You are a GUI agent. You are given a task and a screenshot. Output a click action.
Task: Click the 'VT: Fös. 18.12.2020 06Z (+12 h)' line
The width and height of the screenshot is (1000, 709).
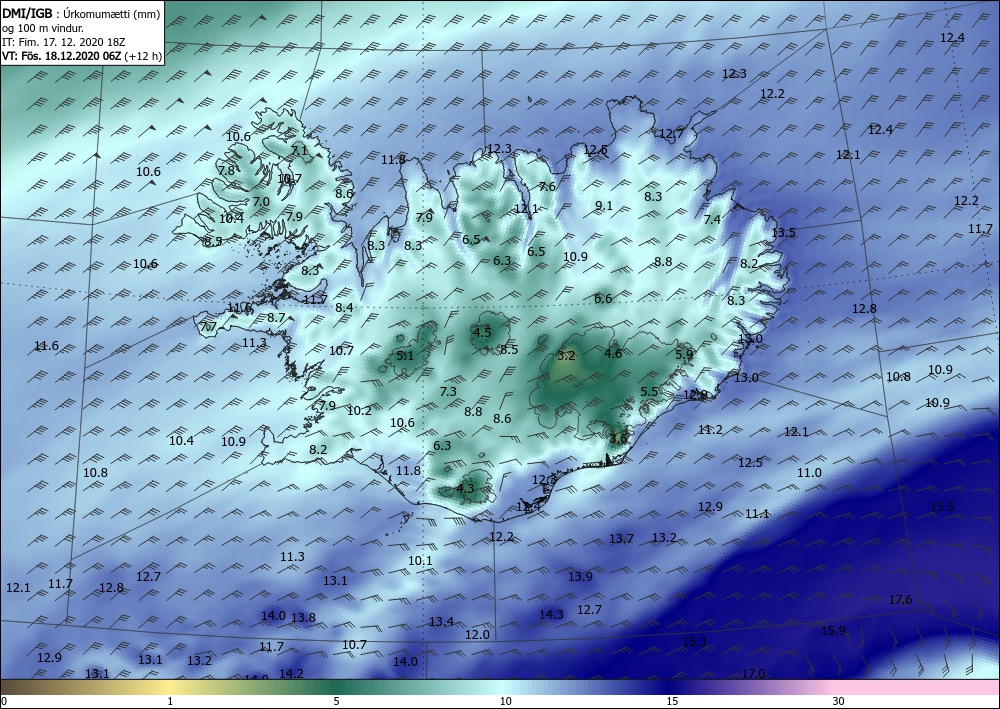(82, 55)
